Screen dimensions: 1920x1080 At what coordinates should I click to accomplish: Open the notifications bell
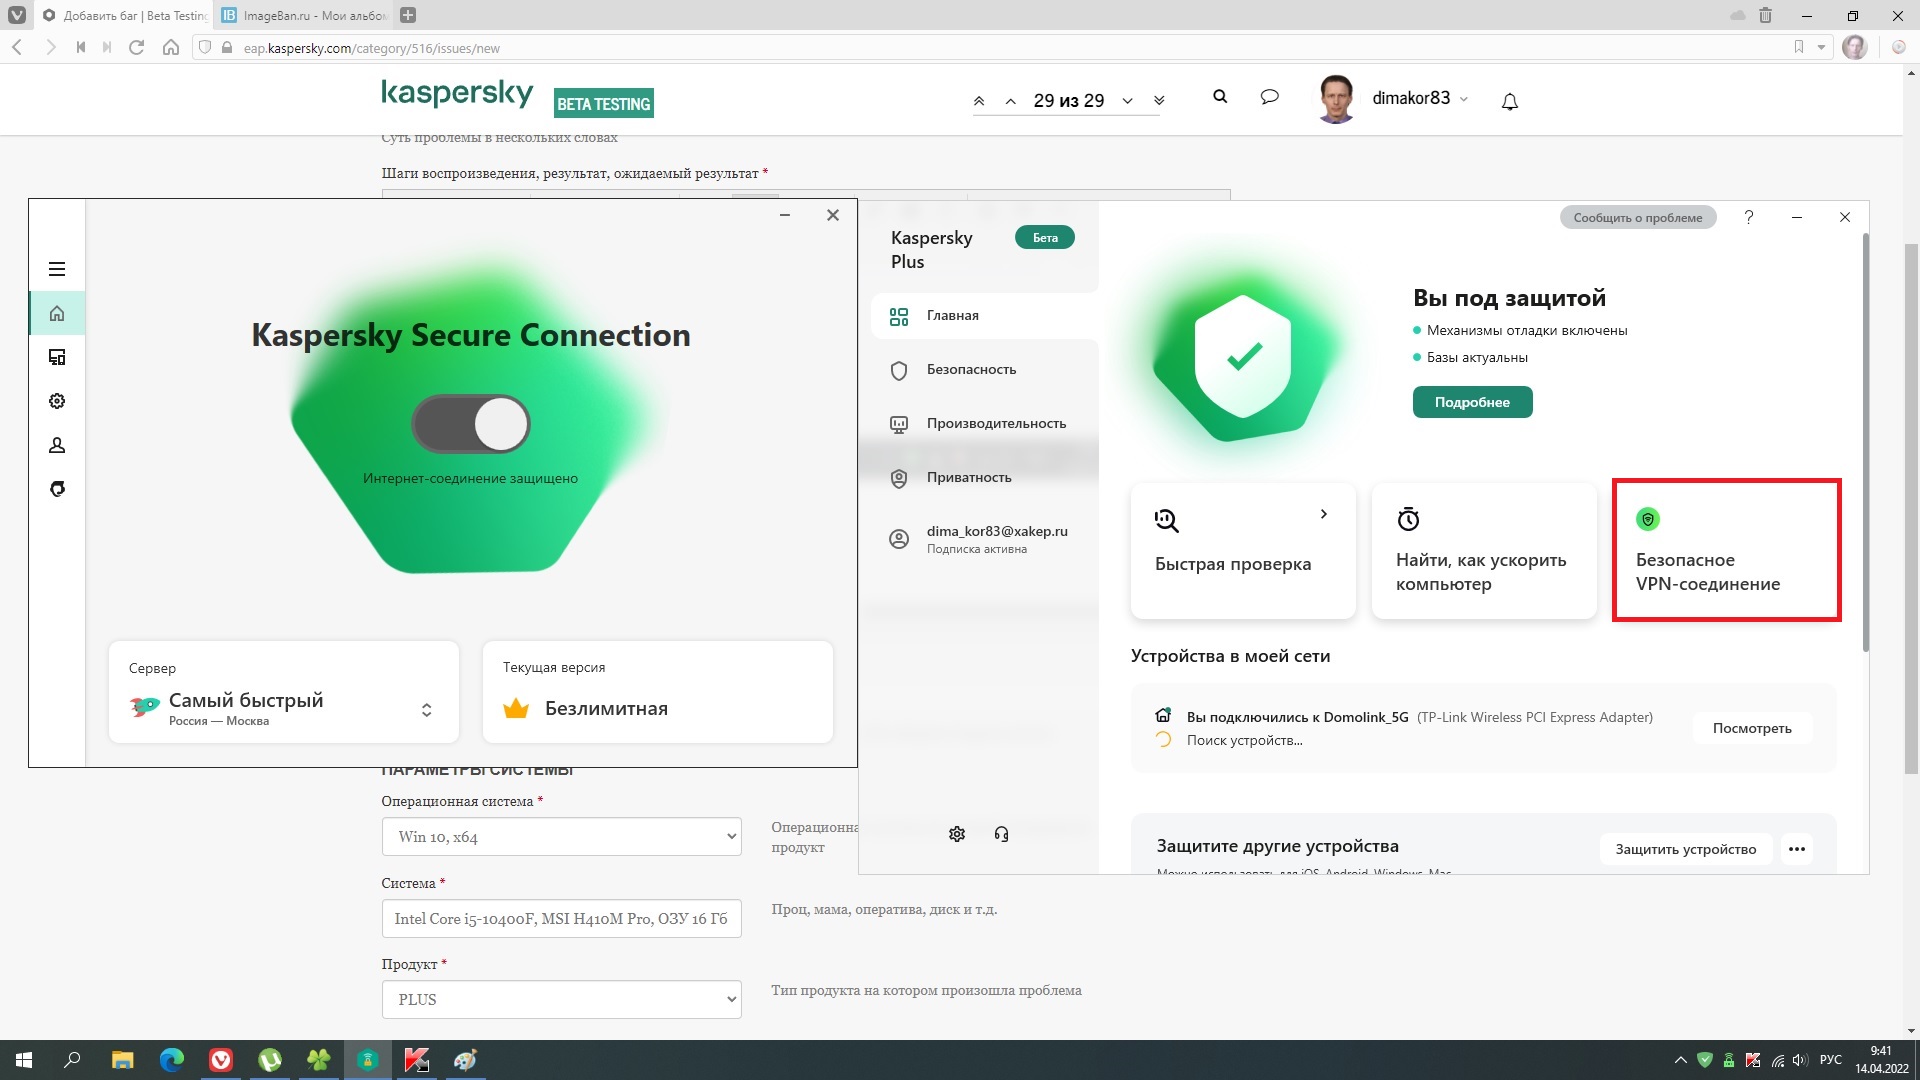pos(1510,101)
